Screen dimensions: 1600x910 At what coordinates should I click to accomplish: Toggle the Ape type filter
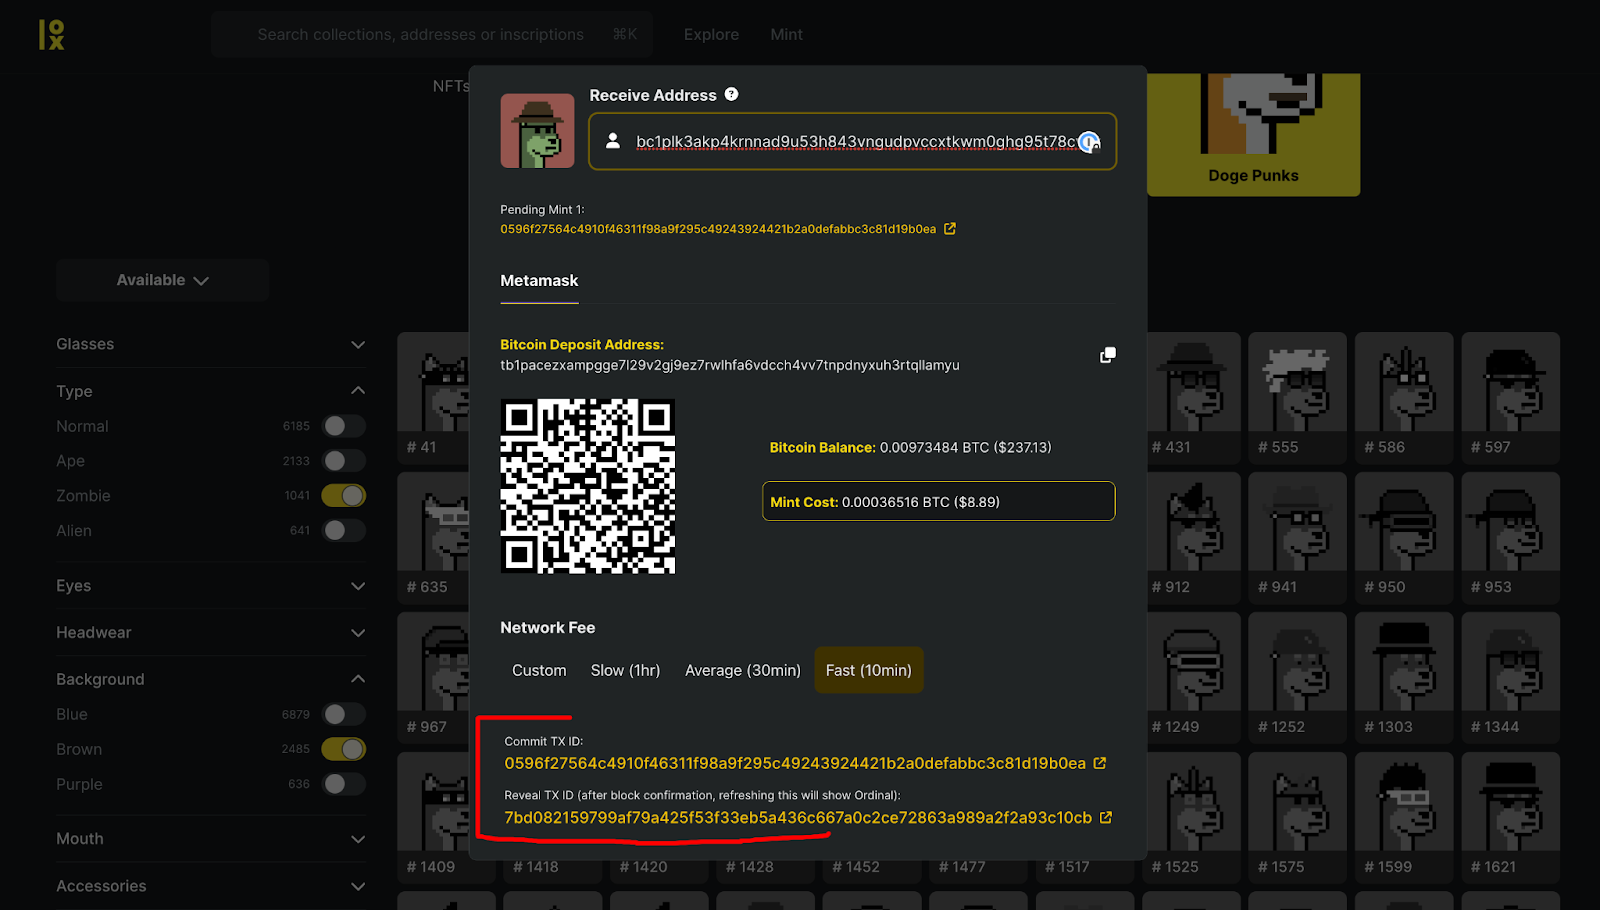pos(344,461)
